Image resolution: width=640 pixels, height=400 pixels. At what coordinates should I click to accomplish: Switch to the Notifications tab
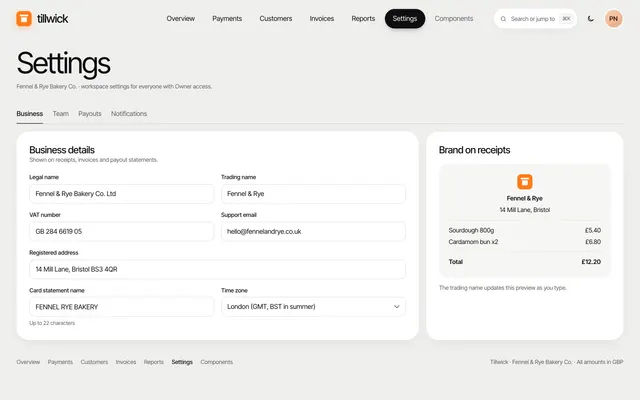coord(129,114)
